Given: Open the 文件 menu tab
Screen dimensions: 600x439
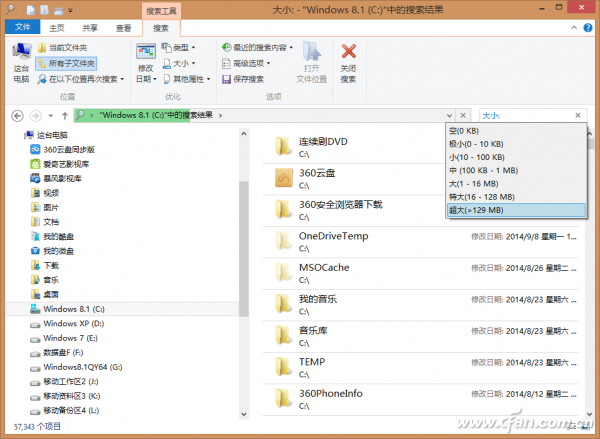Looking at the screenshot, I should click(x=22, y=27).
